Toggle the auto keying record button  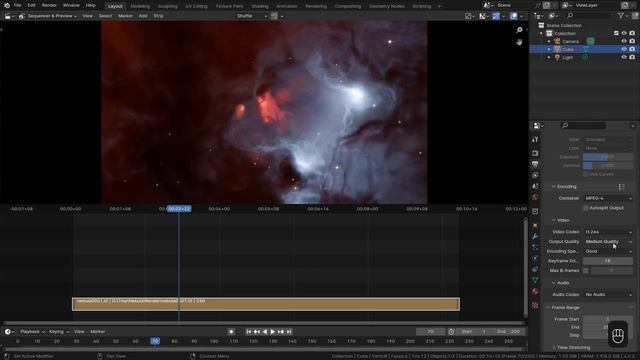[231, 332]
